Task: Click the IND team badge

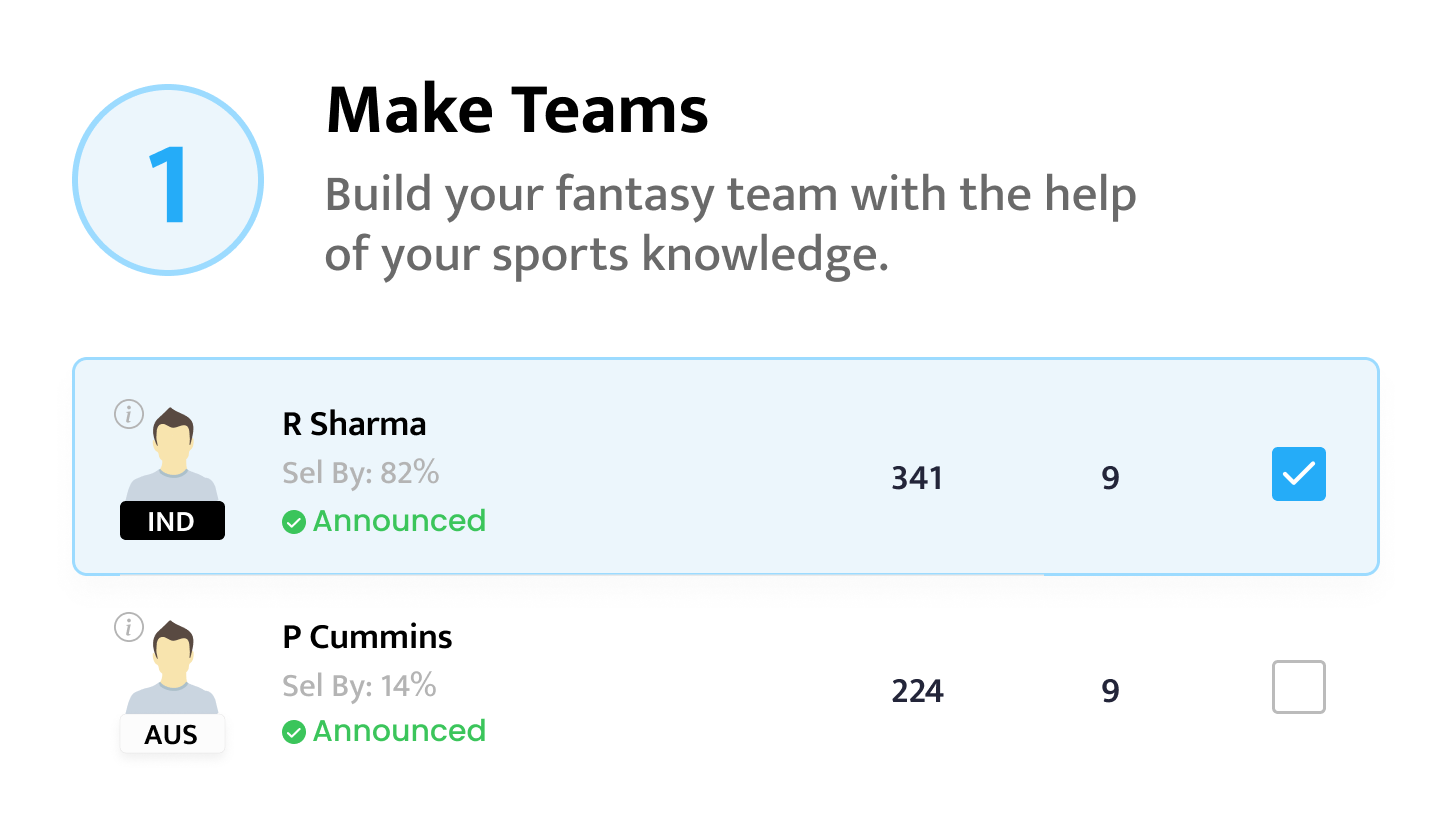Action: pos(172,521)
